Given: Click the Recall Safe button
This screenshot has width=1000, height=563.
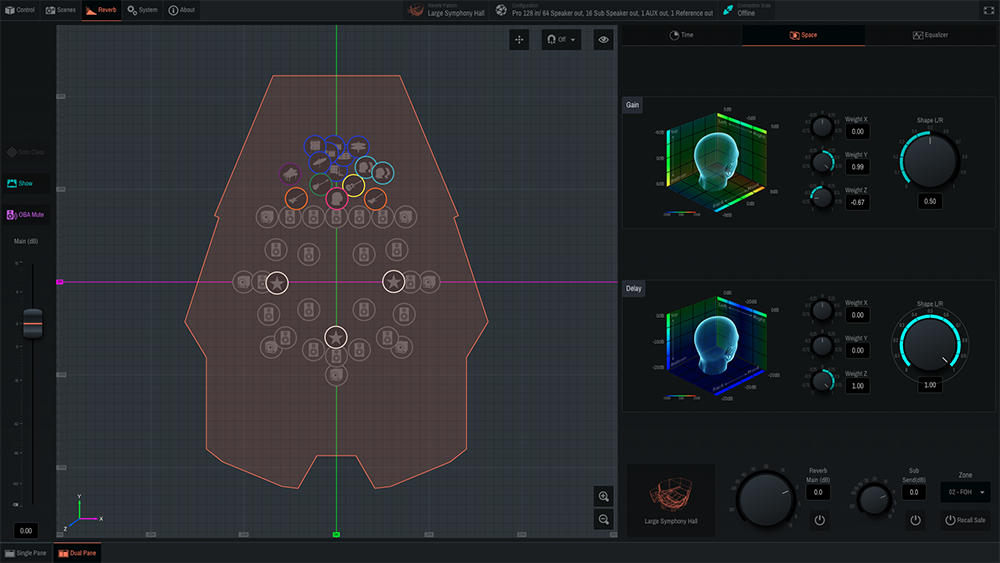Looking at the screenshot, I should point(964,520).
